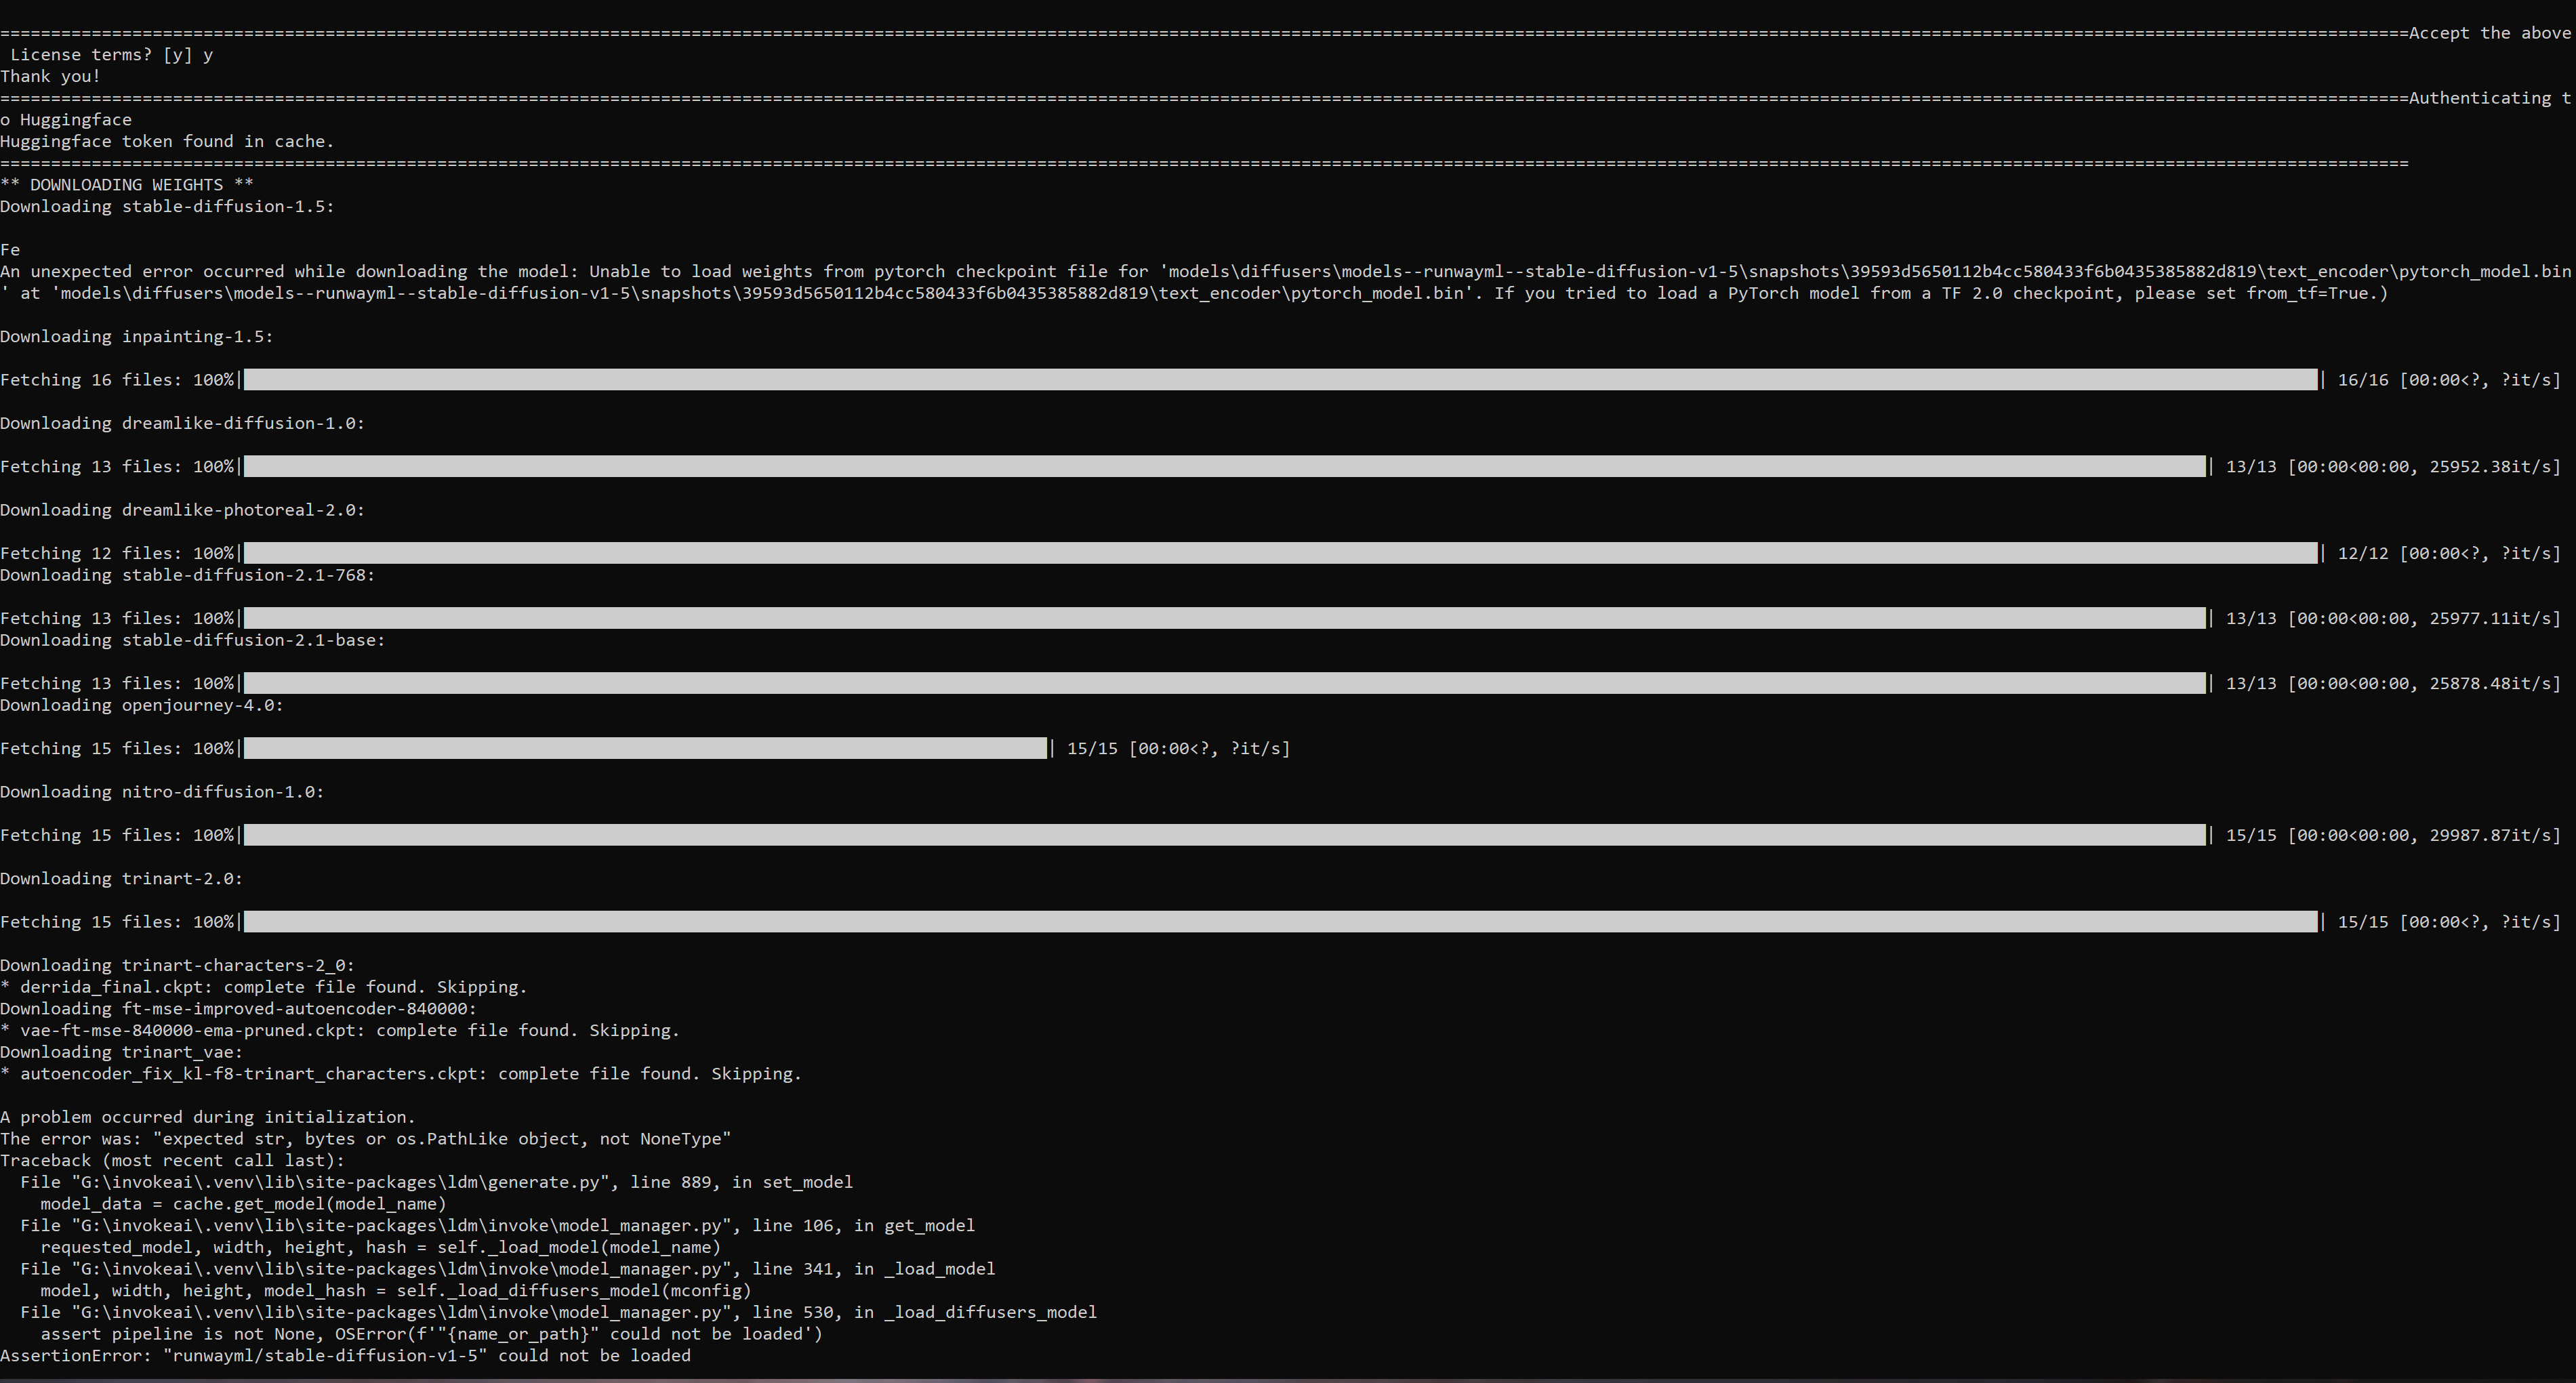
Task: Click the dreamlike-photoreal-2.0 progress bar
Action: click(1280, 553)
